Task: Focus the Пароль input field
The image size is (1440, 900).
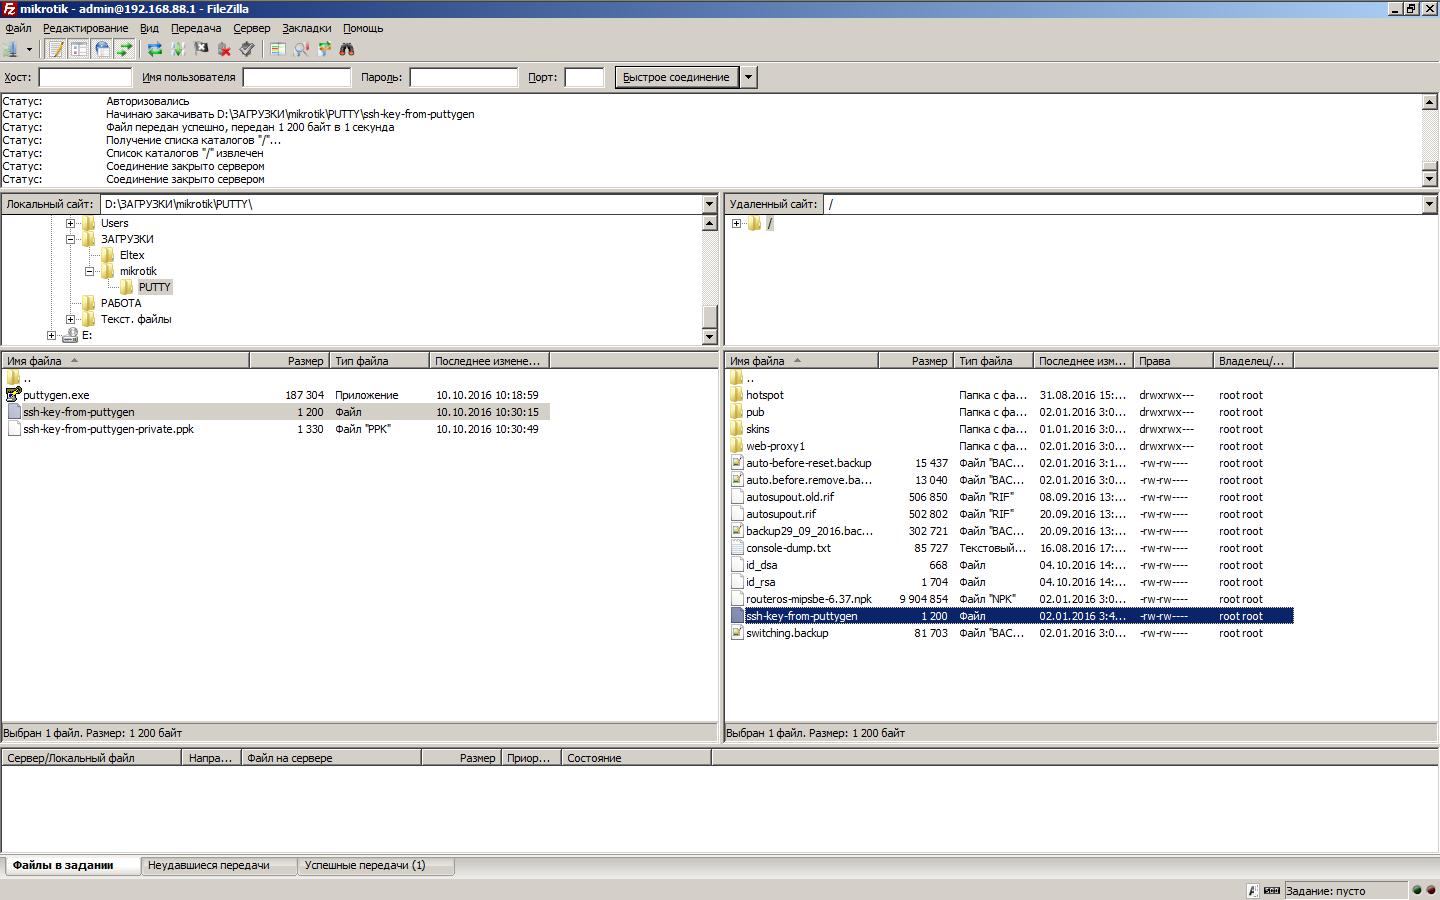Action: [x=464, y=77]
